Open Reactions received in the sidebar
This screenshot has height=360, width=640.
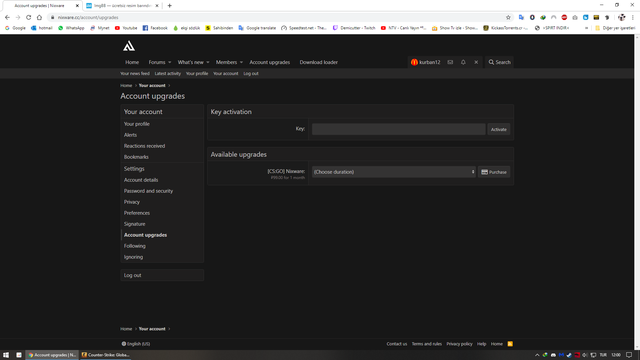tap(144, 146)
